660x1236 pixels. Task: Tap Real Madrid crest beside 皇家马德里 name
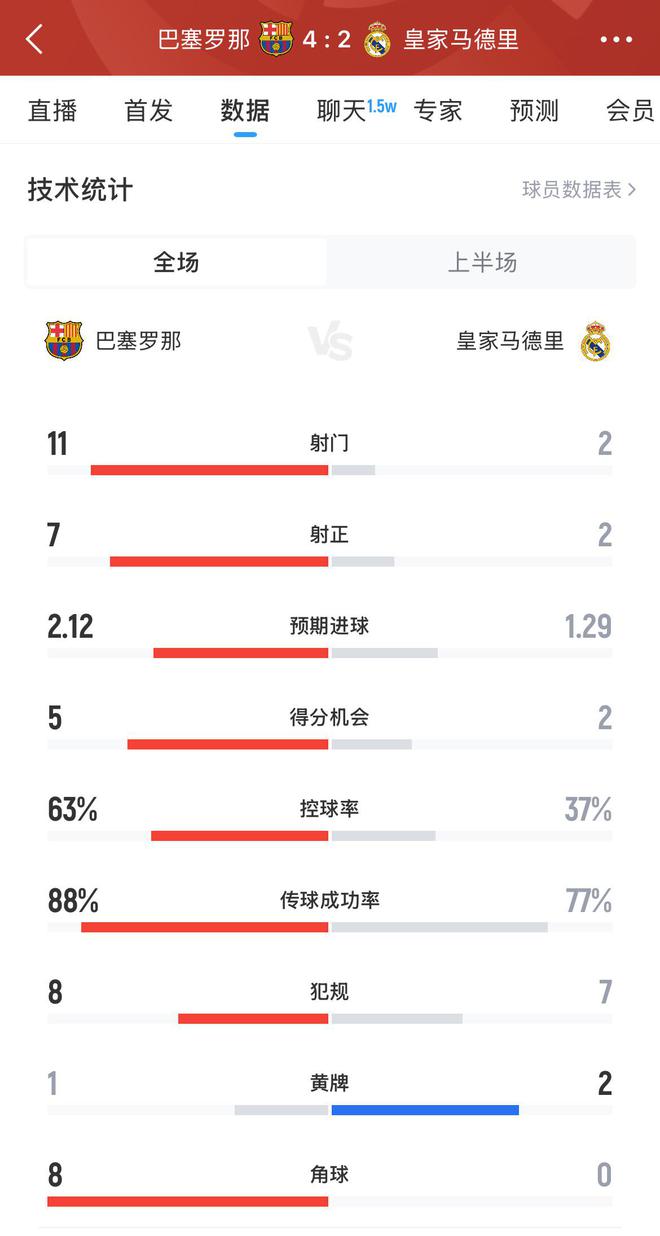[x=595, y=341]
